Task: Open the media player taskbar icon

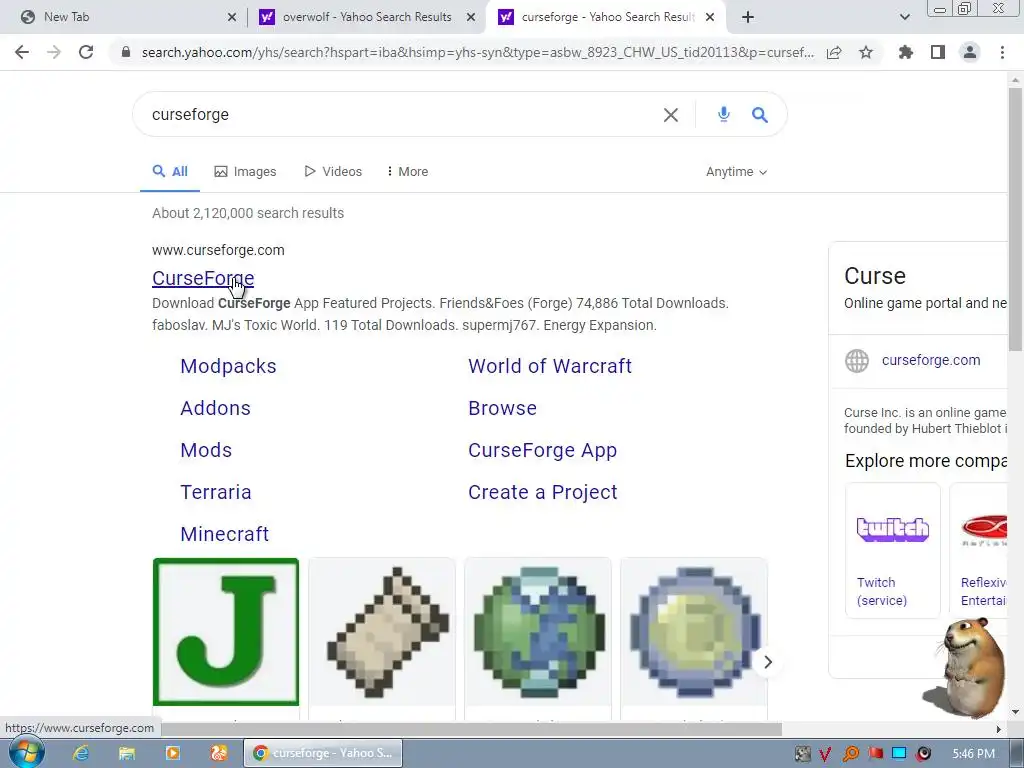Action: [x=173, y=753]
